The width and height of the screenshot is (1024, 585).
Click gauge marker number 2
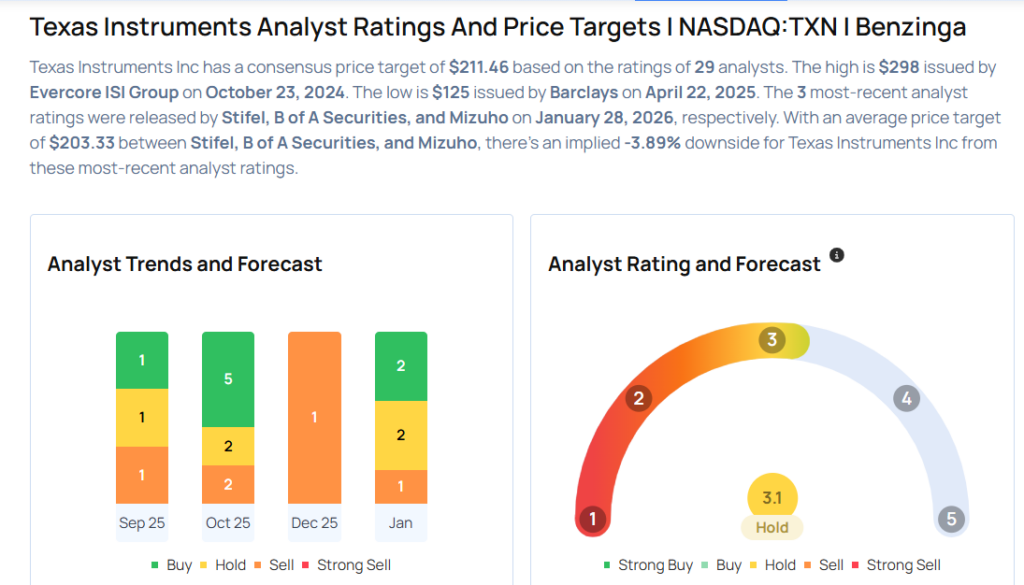tap(638, 399)
